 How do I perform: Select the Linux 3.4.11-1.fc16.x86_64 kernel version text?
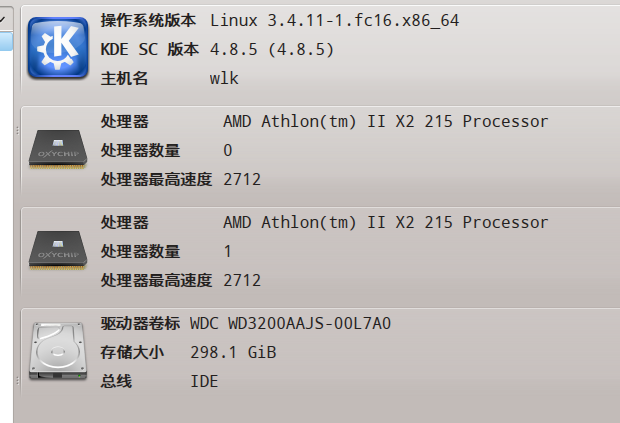[335, 21]
